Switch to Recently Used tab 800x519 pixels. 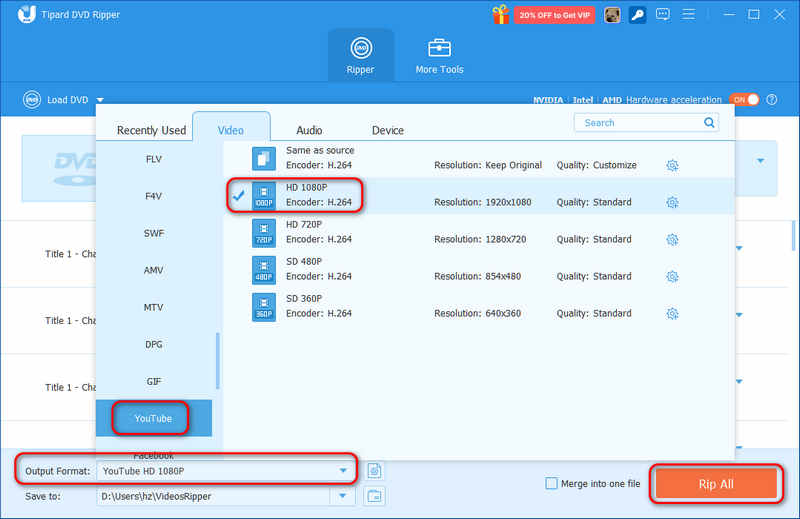(151, 130)
